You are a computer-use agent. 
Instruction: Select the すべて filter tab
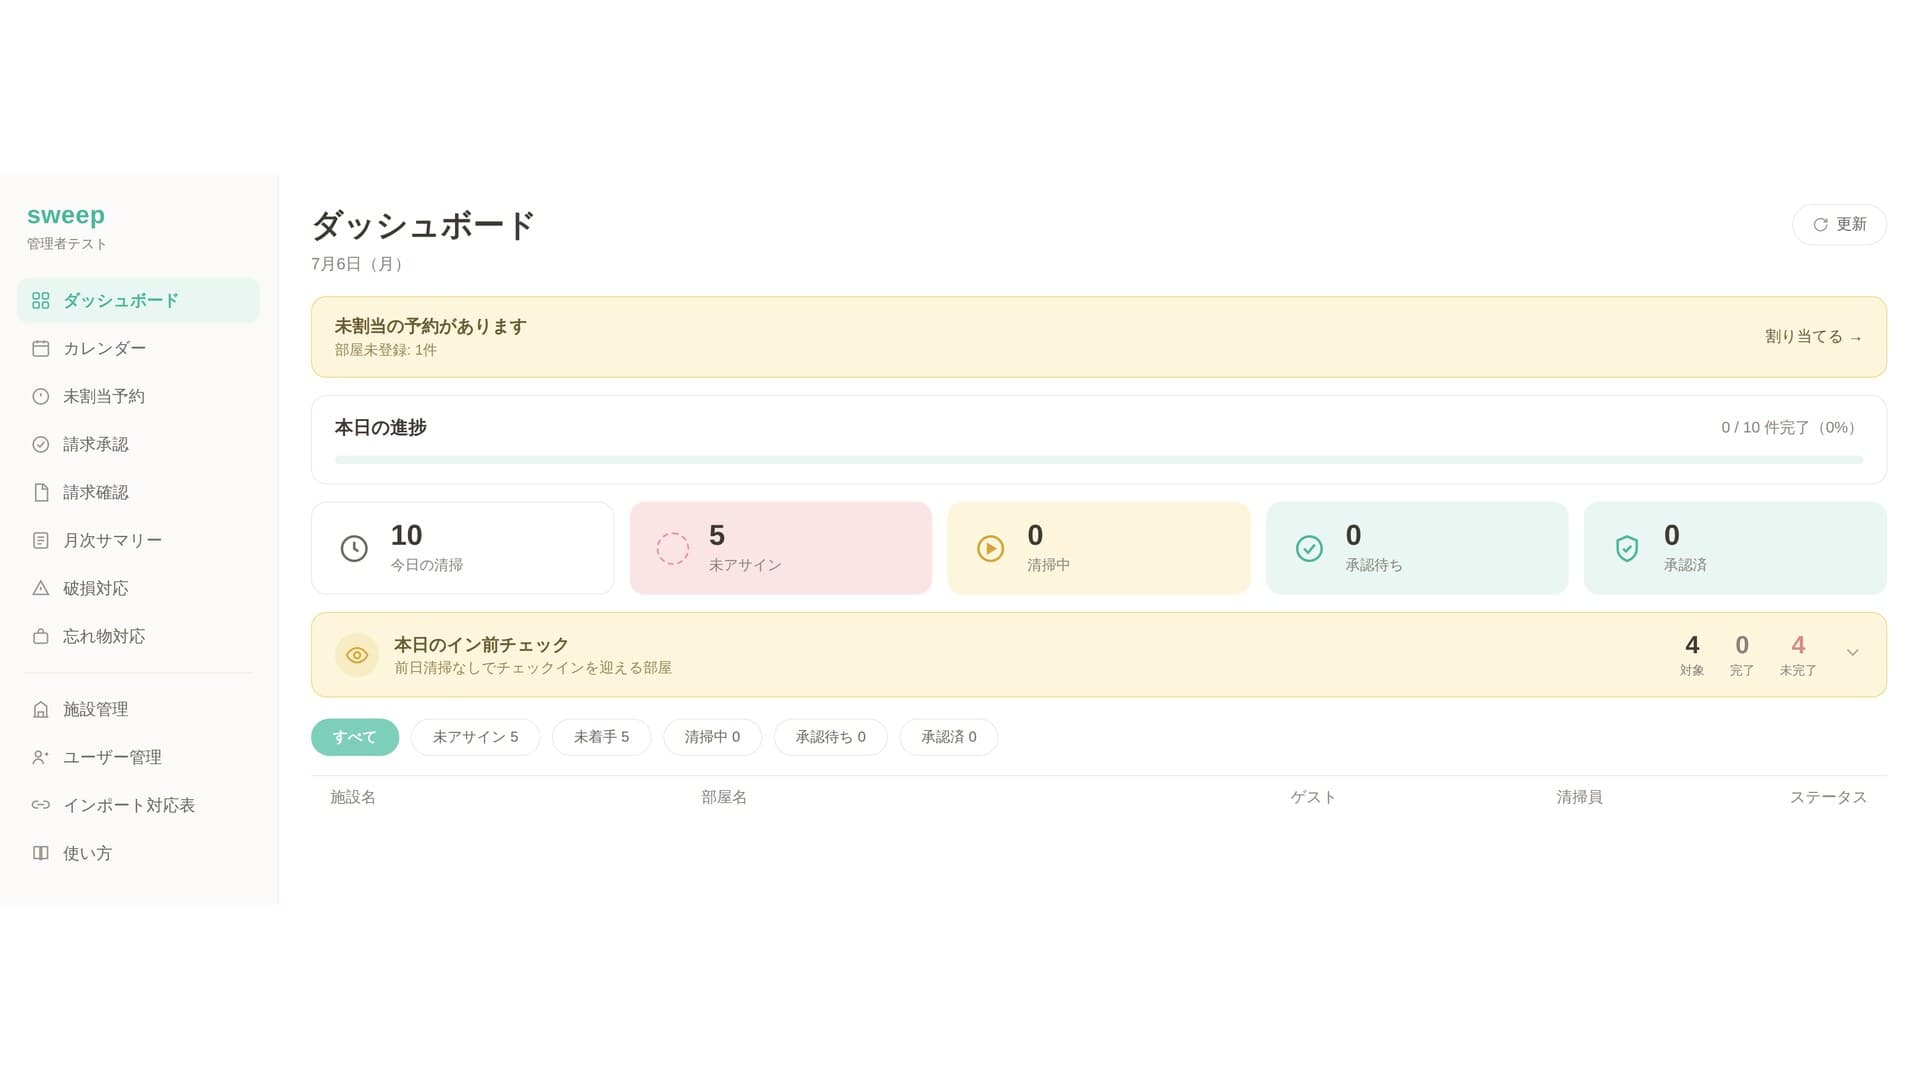click(355, 737)
